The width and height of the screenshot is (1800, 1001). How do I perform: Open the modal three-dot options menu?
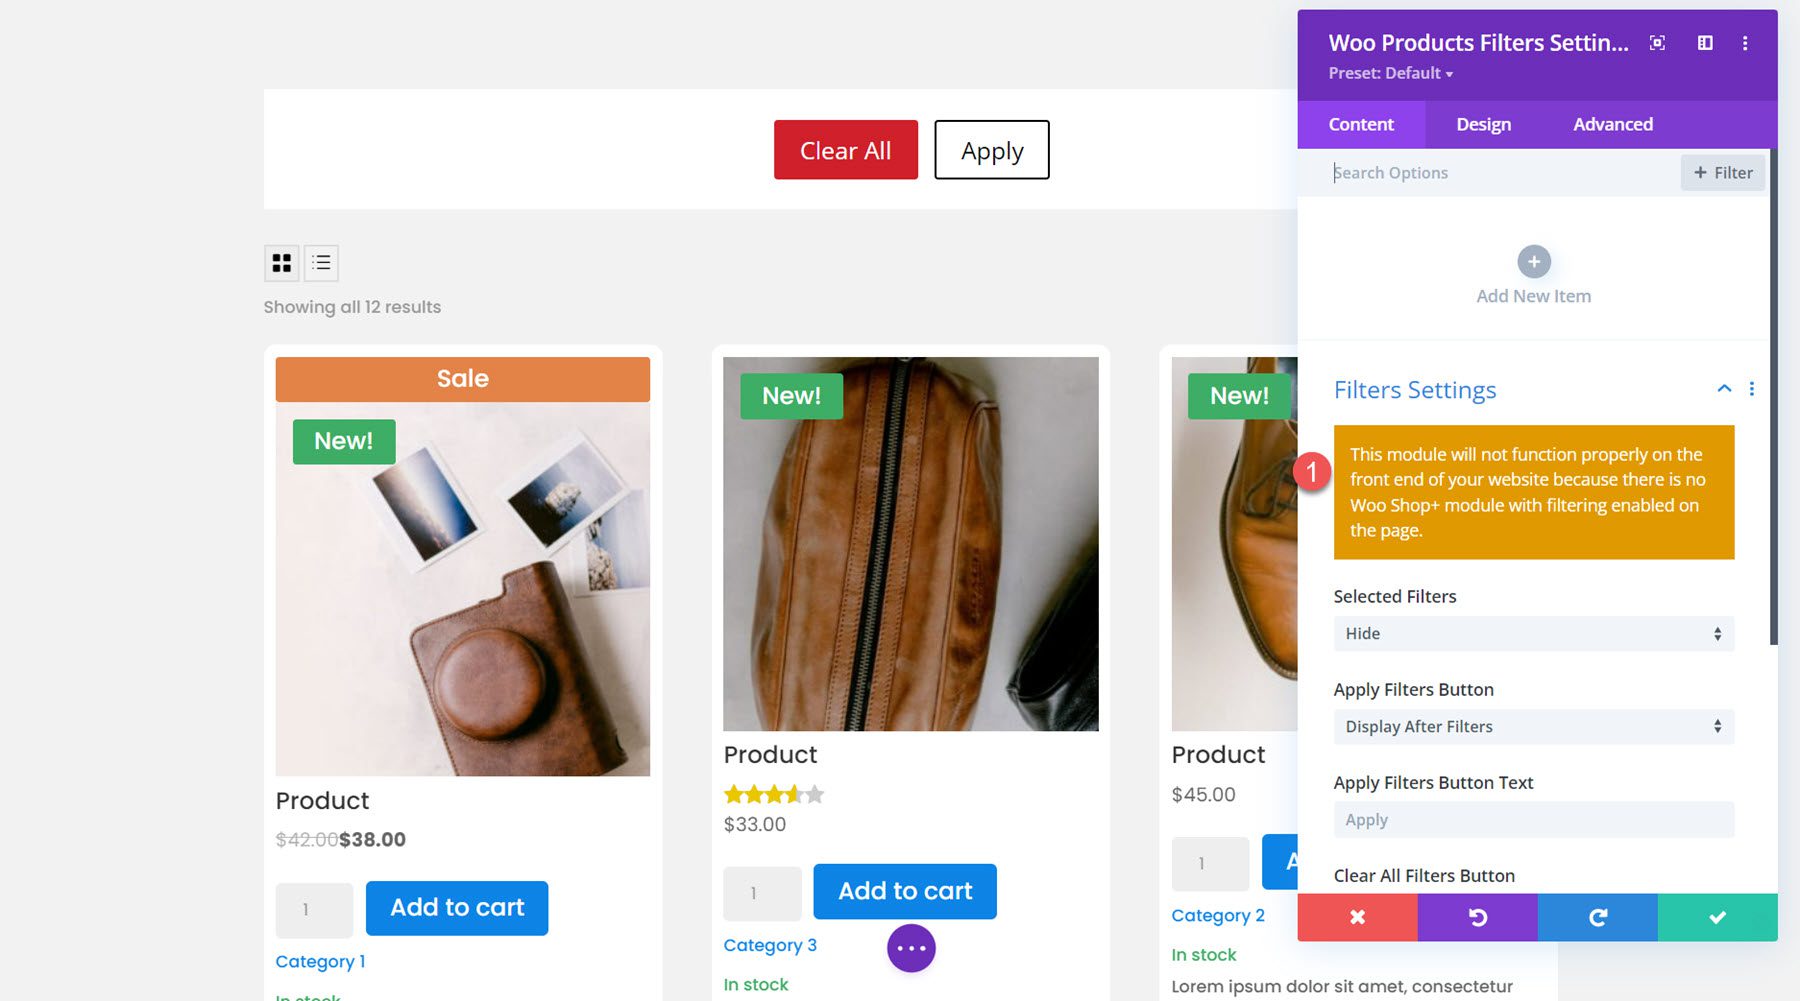pyautogui.click(x=1746, y=43)
